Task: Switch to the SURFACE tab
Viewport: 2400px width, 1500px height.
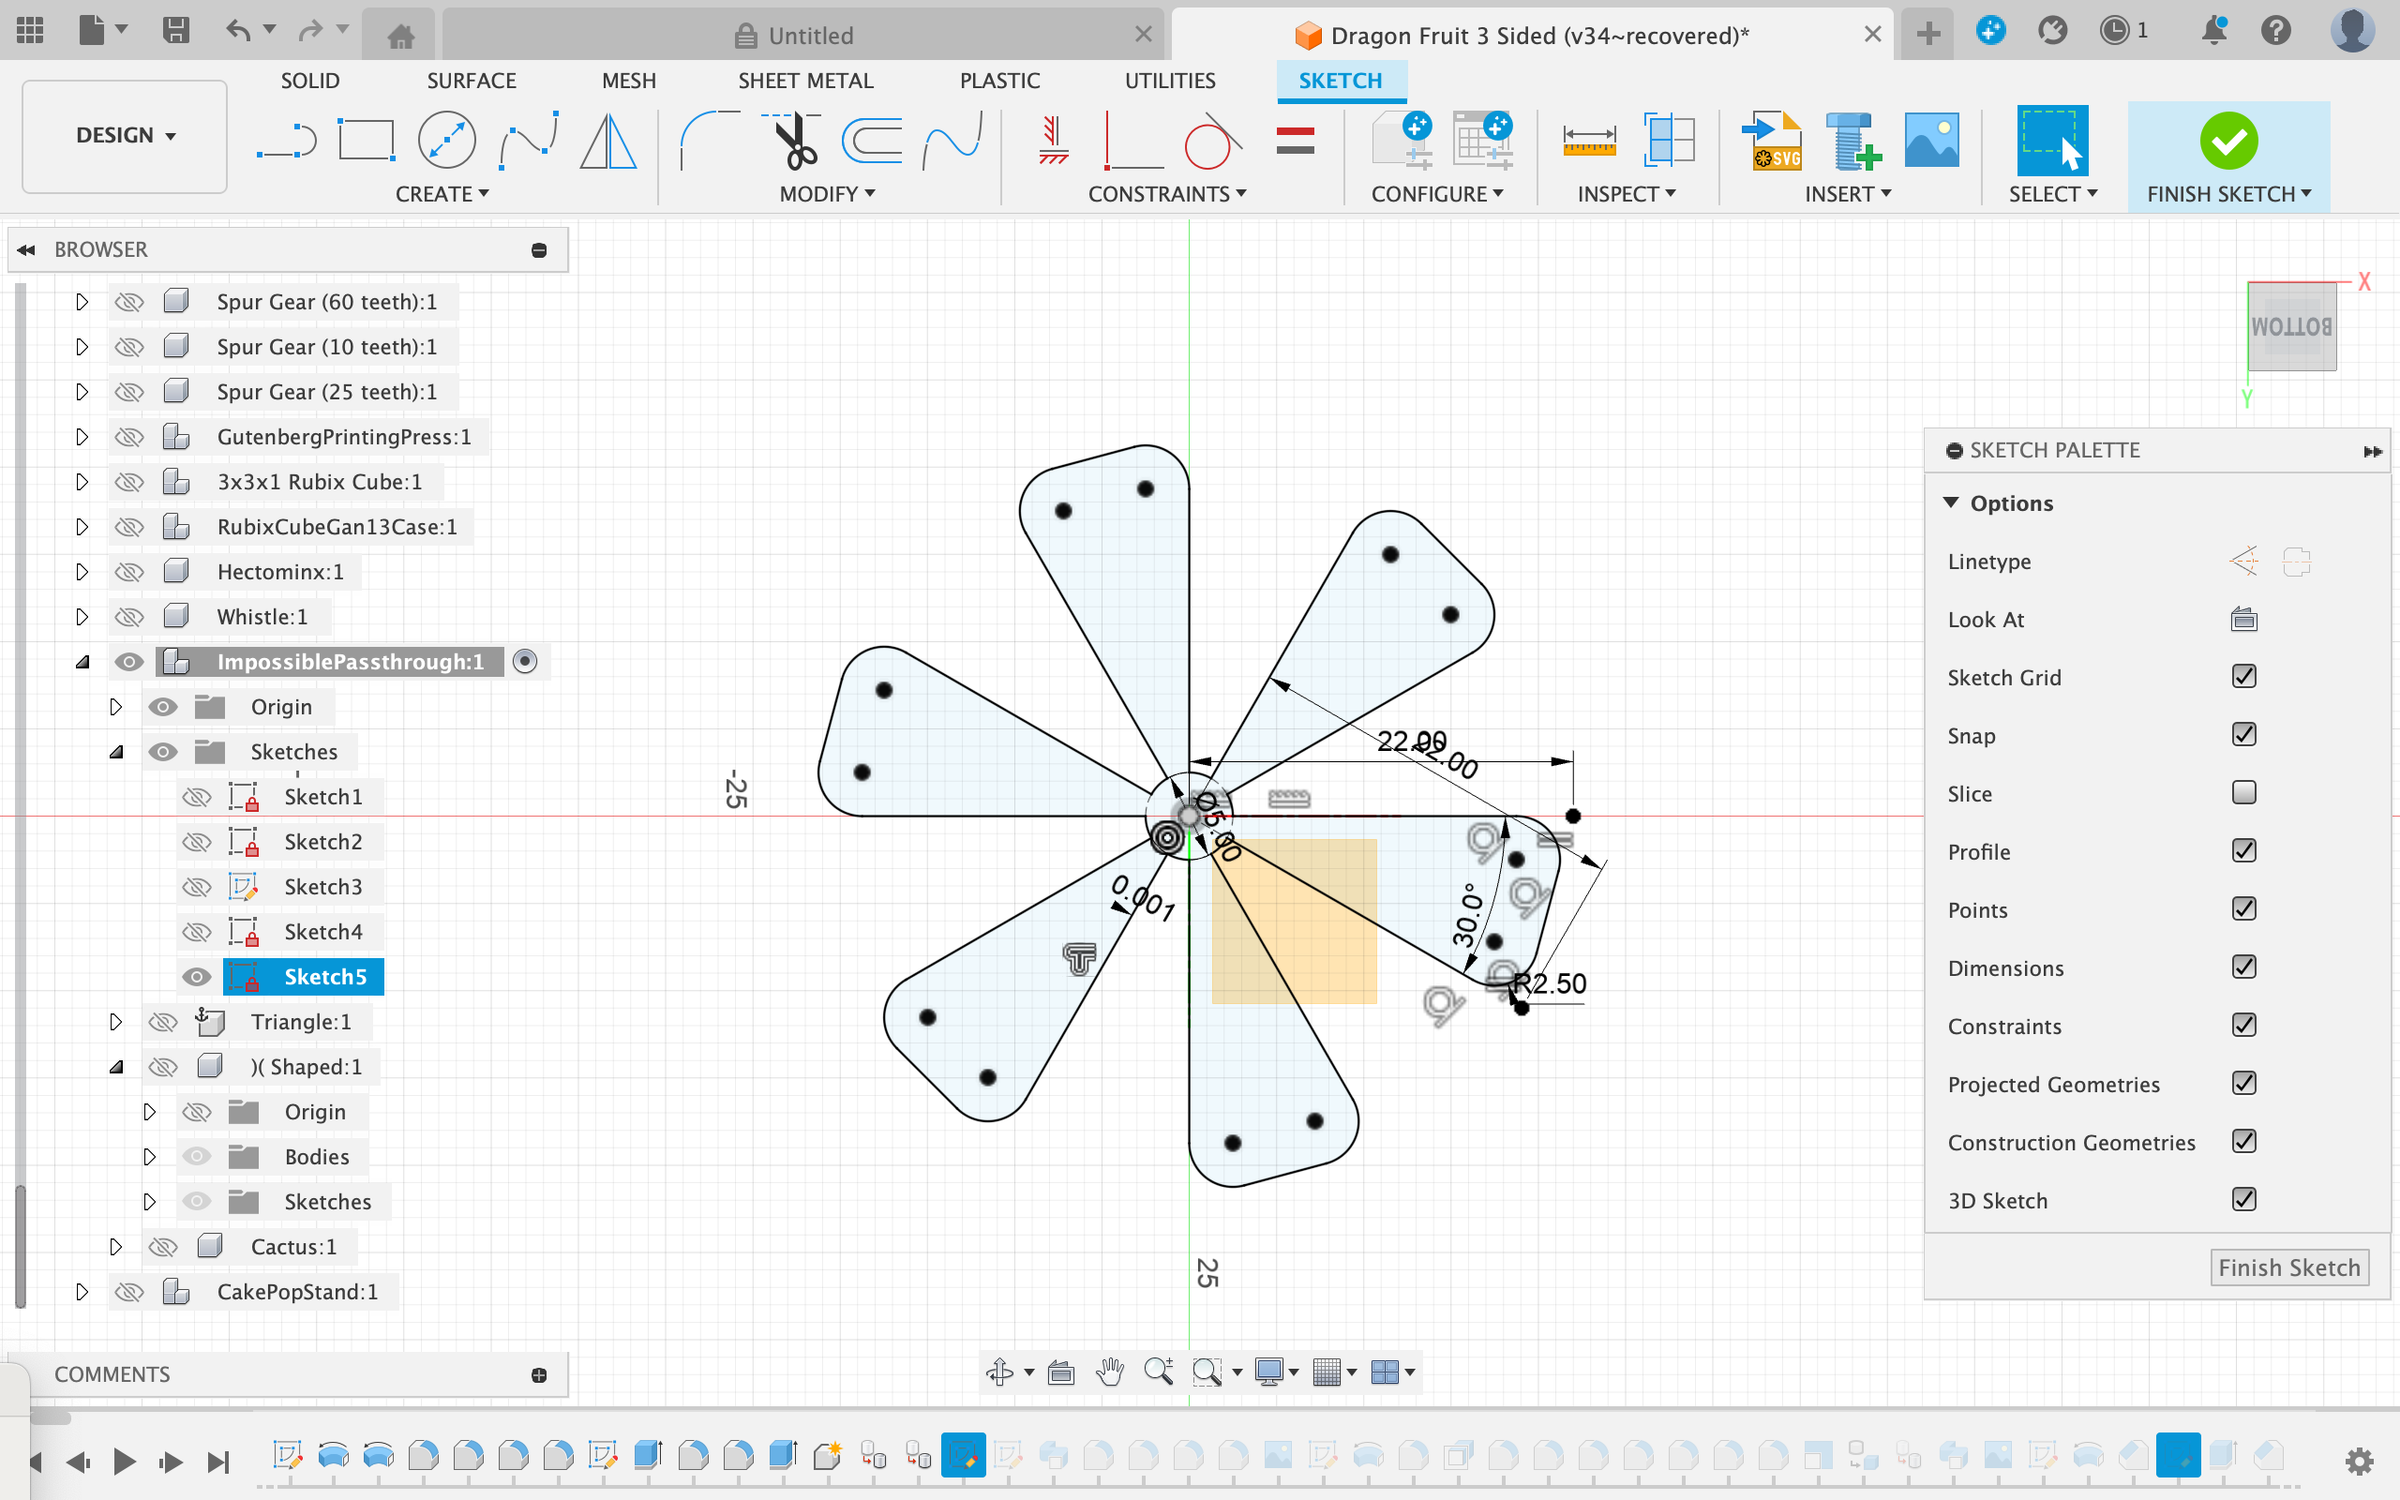Action: (x=471, y=81)
